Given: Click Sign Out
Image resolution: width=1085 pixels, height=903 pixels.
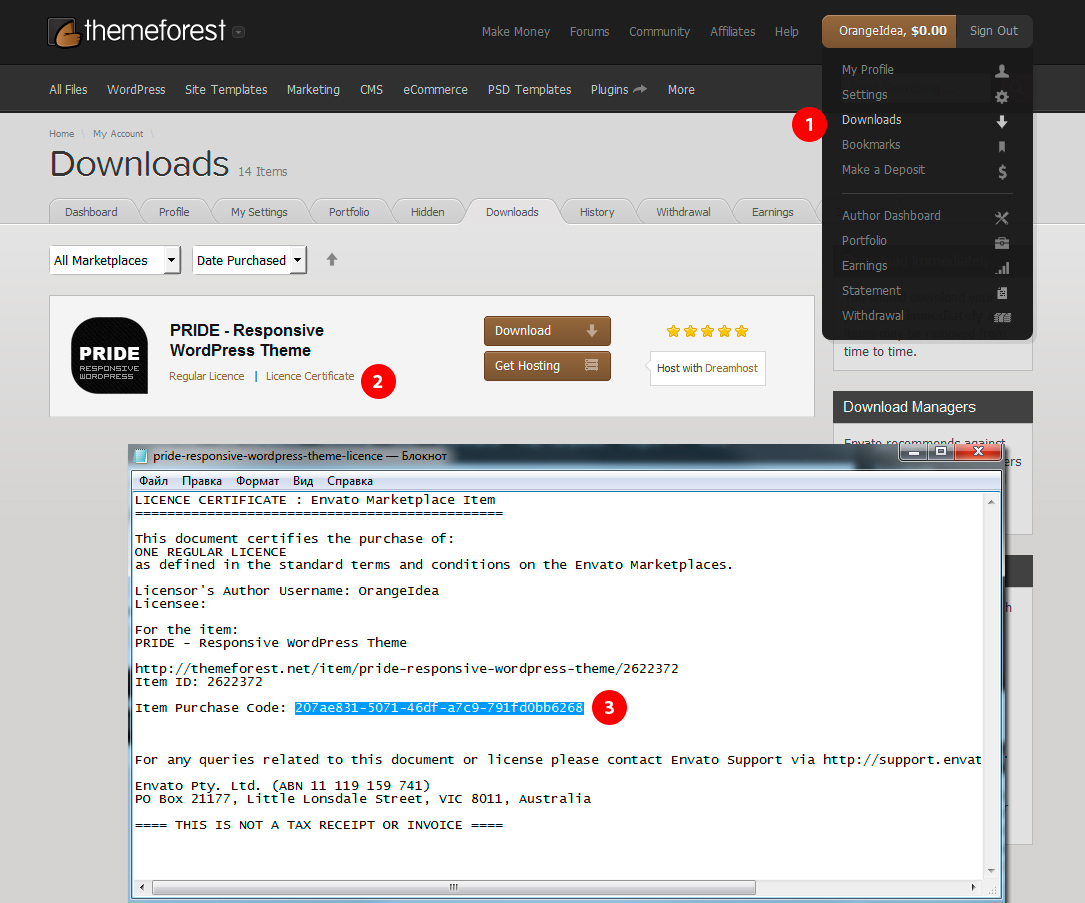Looking at the screenshot, I should coord(993,31).
